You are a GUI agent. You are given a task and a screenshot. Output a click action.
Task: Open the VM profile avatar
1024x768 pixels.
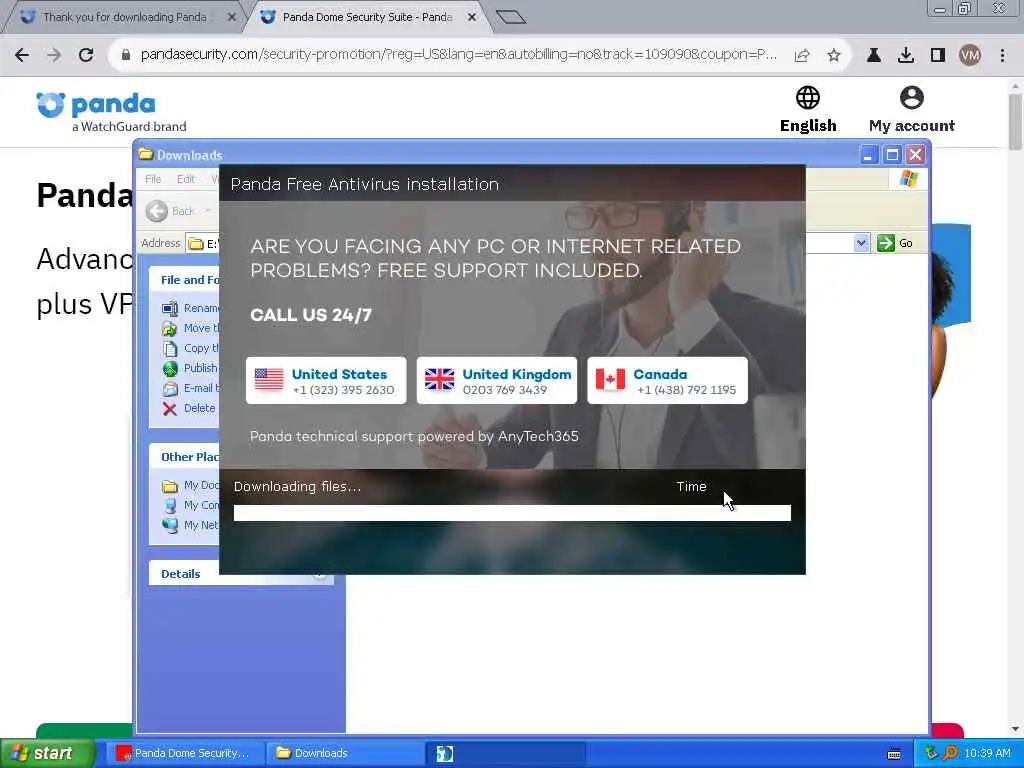[970, 56]
